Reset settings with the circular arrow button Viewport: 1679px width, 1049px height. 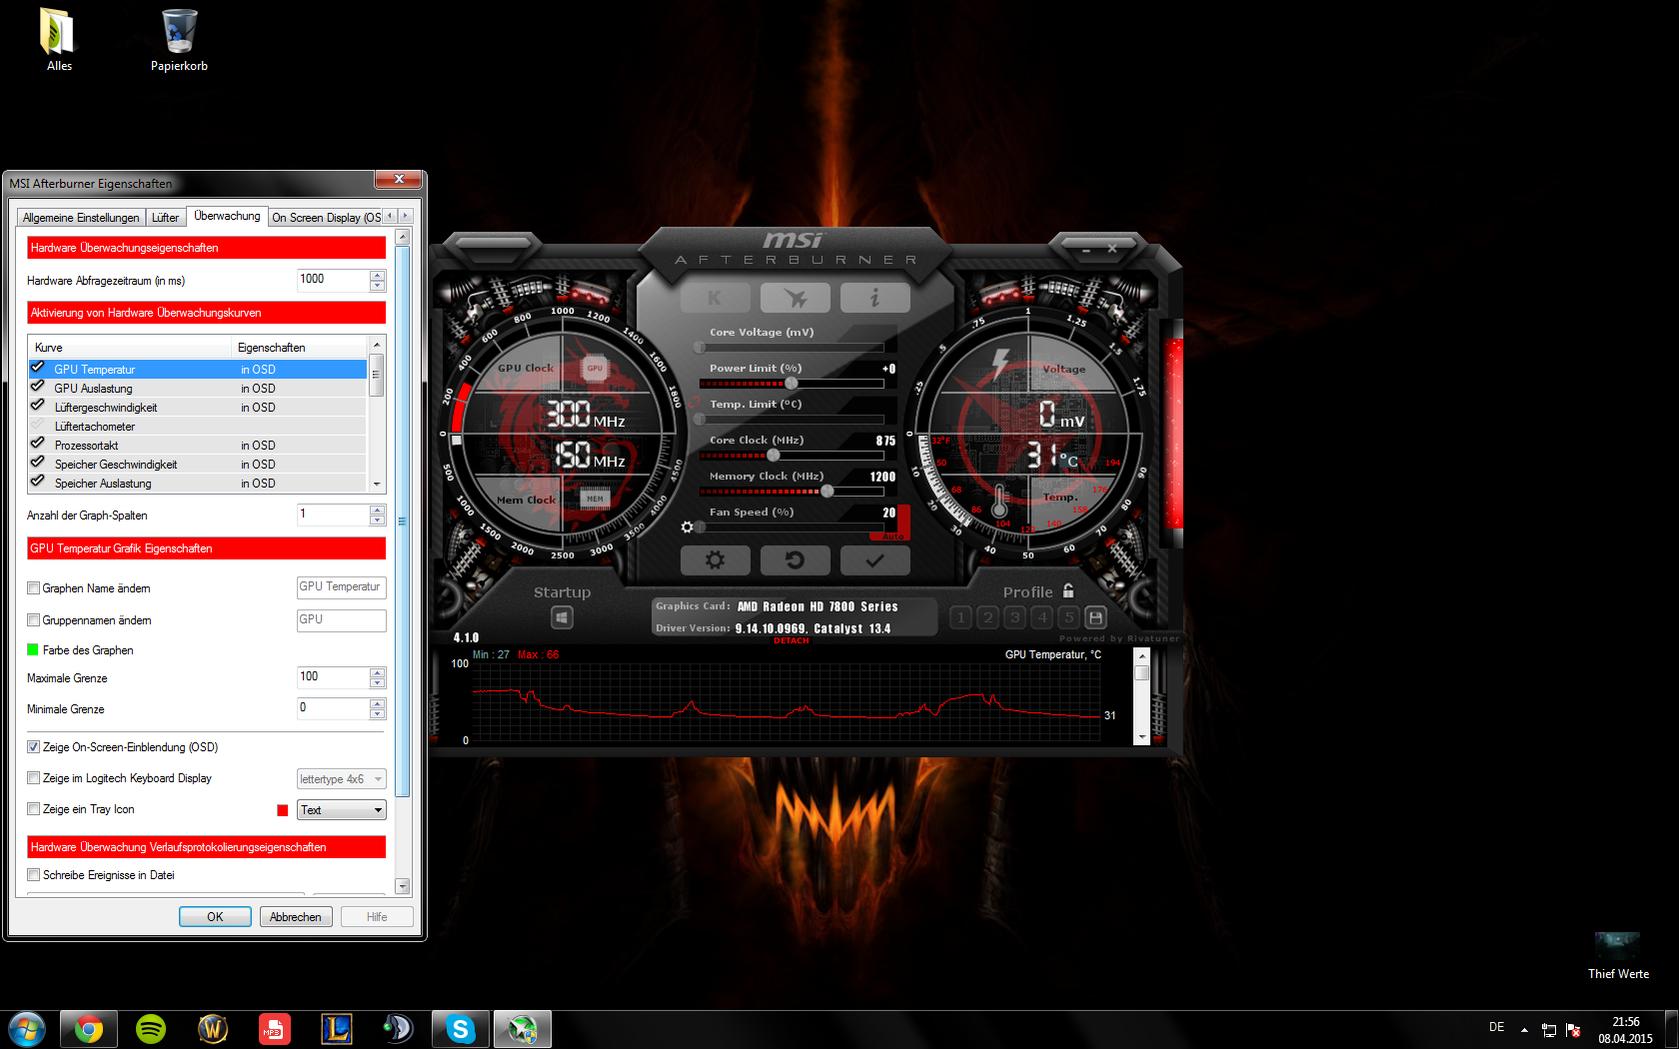point(795,560)
